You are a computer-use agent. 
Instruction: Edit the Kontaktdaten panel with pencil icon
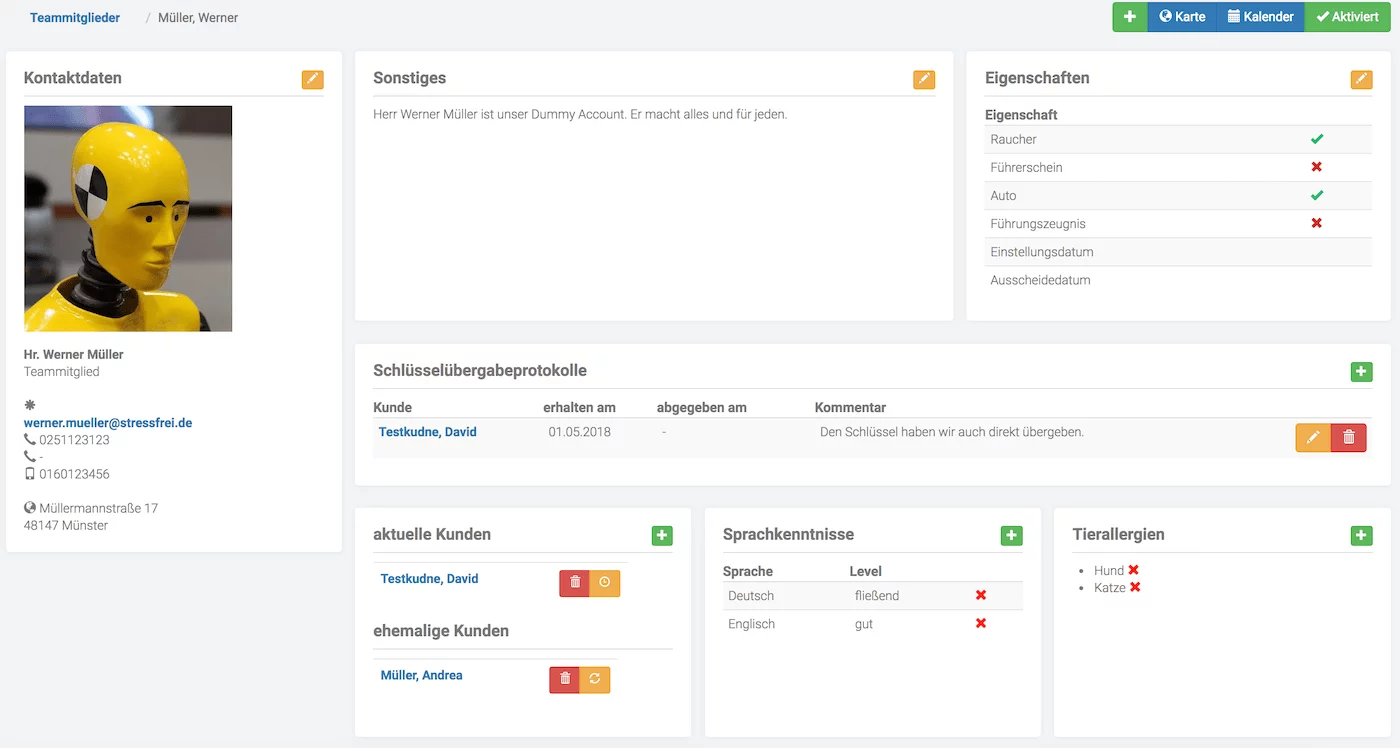tap(312, 79)
